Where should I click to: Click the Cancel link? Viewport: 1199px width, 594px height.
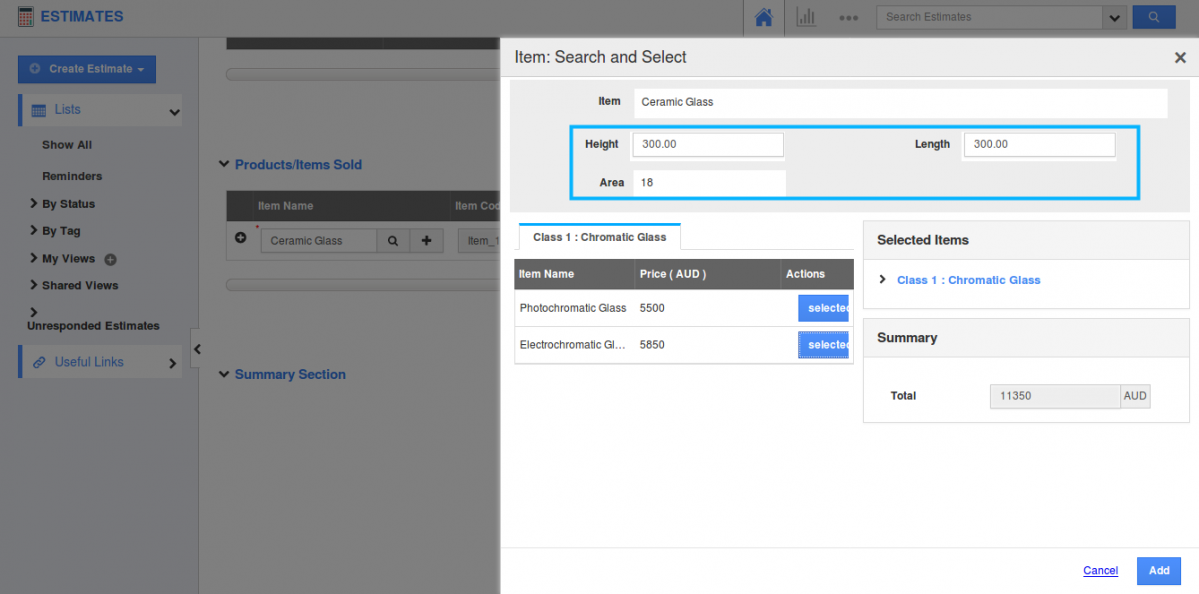click(1100, 571)
